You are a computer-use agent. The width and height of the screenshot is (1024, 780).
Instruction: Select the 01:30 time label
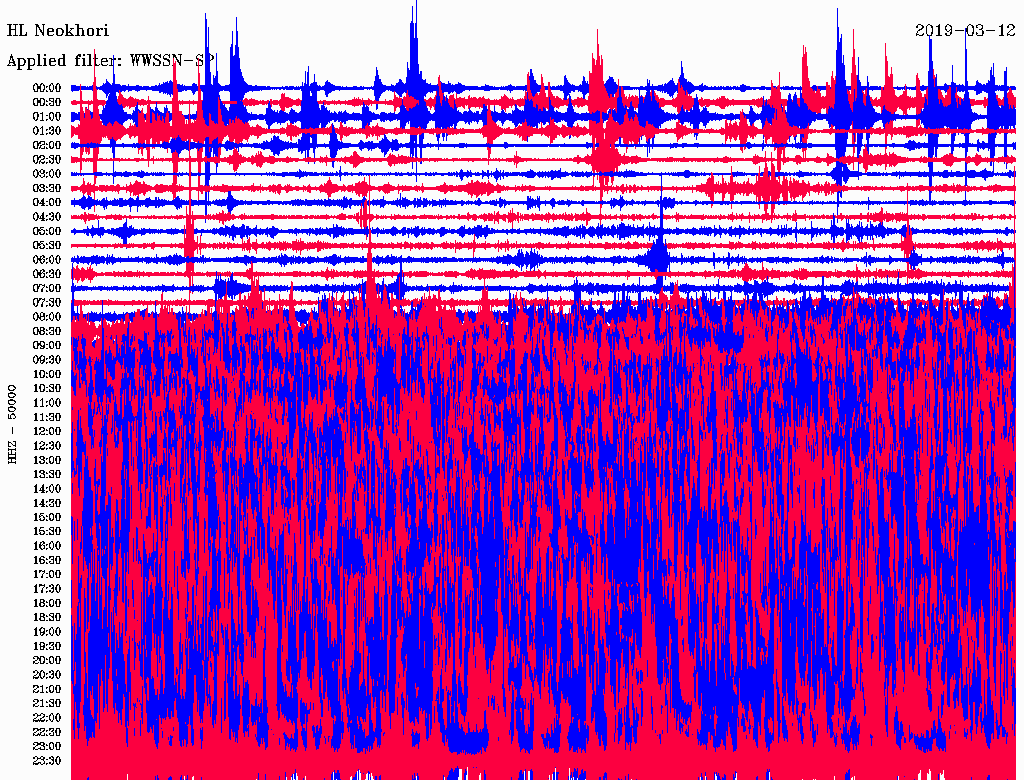pyautogui.click(x=47, y=131)
